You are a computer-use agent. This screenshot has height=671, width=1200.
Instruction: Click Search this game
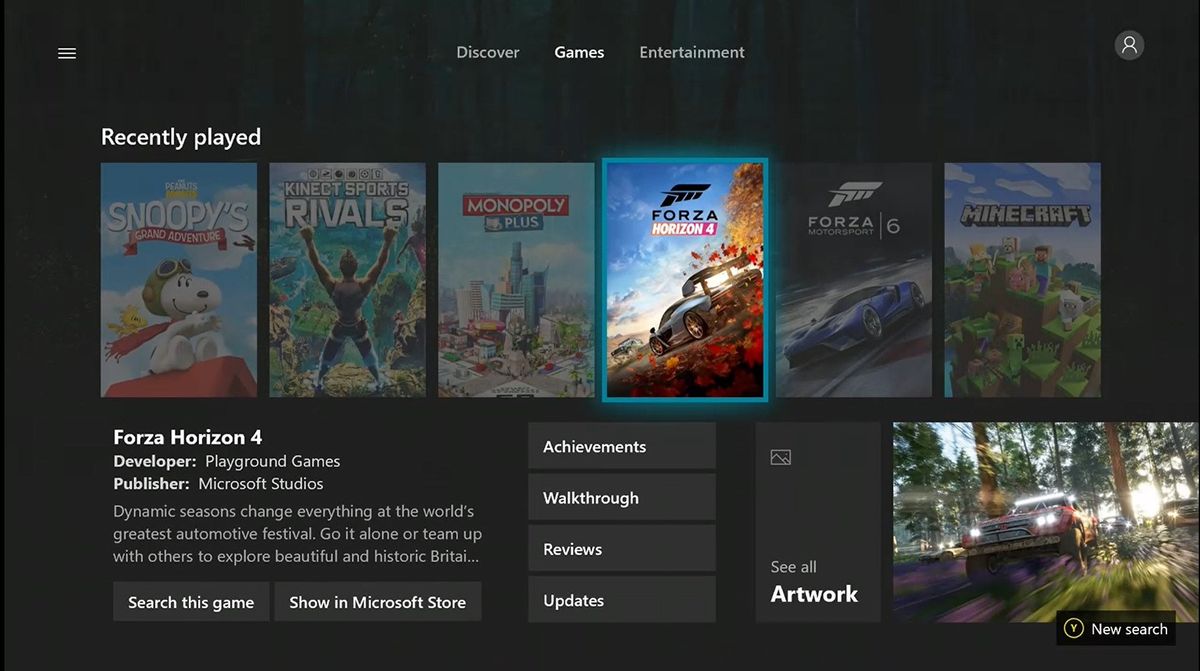pos(190,601)
